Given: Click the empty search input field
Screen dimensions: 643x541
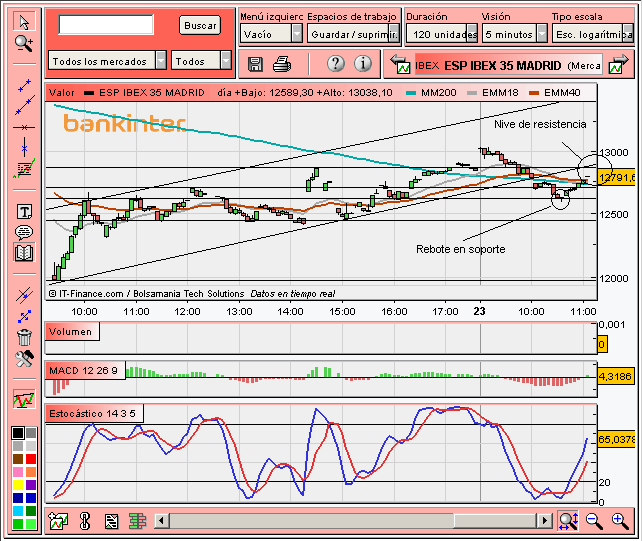Looking at the screenshot, I should pyautogui.click(x=106, y=25).
